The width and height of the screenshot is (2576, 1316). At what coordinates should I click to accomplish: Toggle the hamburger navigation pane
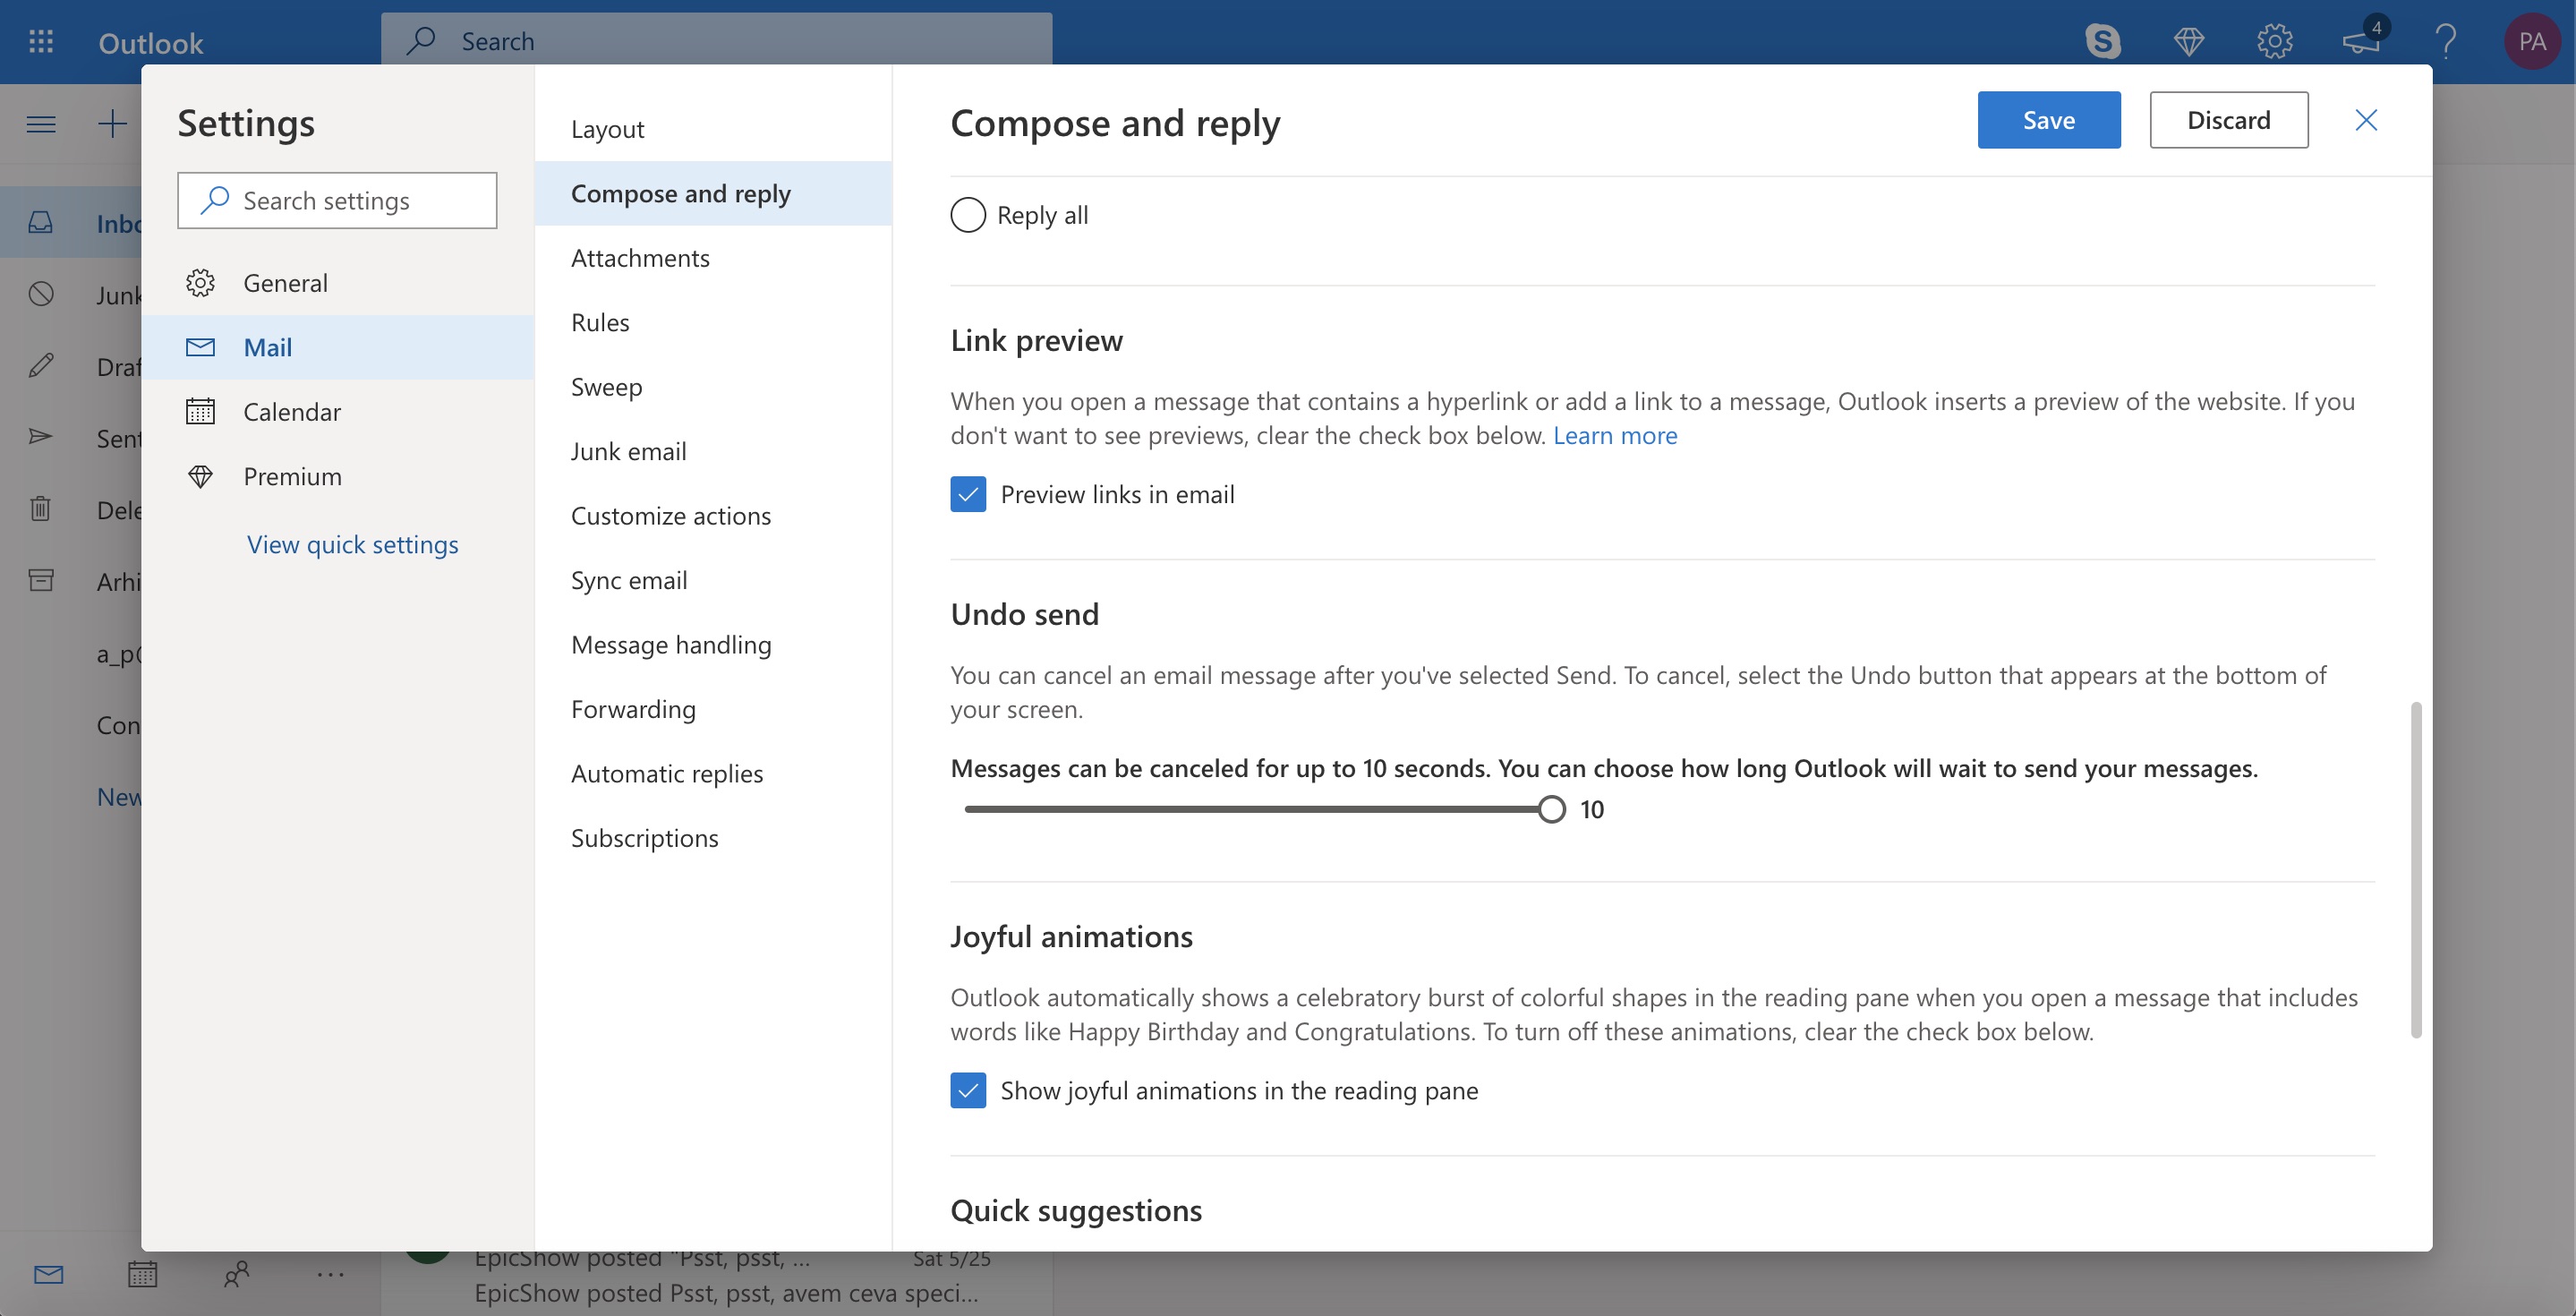point(41,124)
